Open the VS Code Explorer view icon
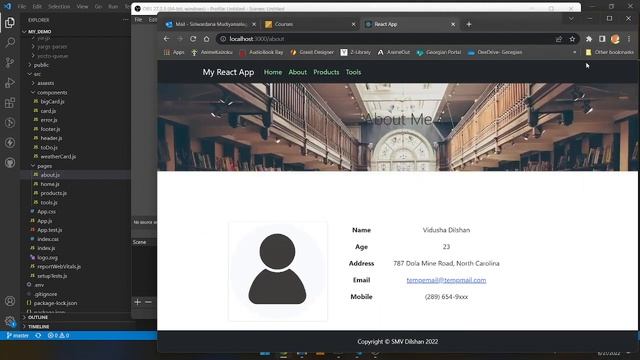This screenshot has width=640, height=360. [10, 22]
